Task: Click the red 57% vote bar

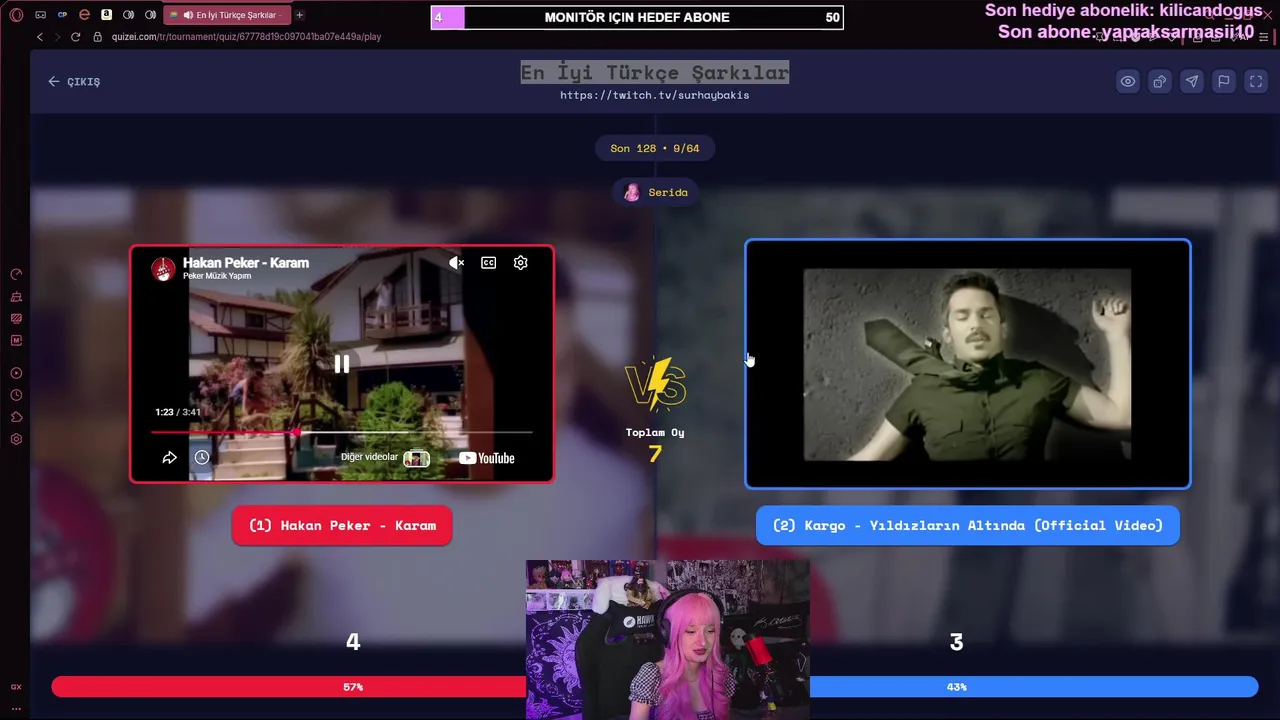Action: 289,687
